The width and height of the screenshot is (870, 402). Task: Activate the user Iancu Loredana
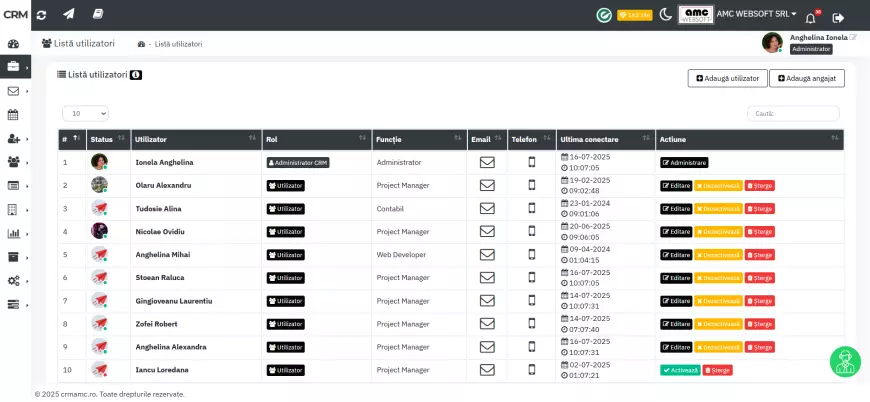pyautogui.click(x=679, y=370)
